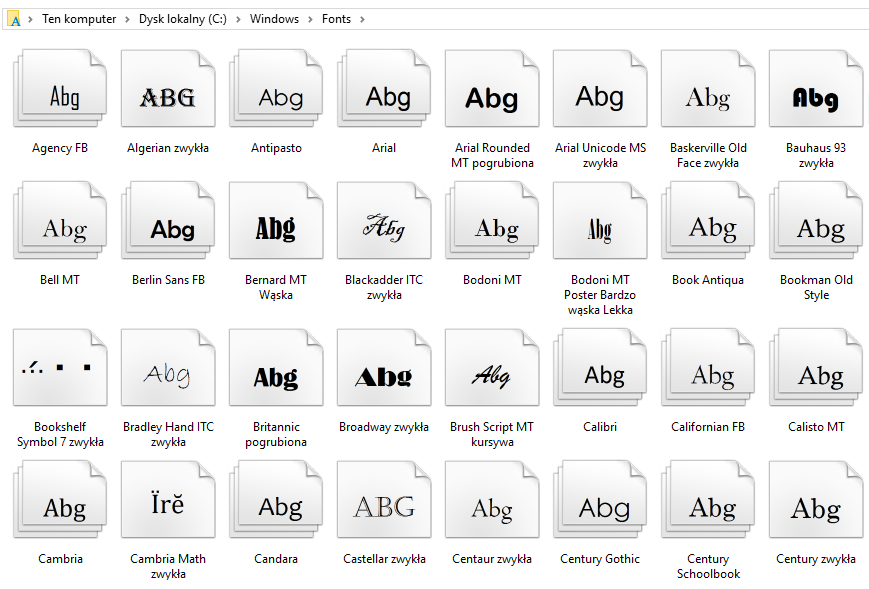Image resolution: width=869 pixels, height=589 pixels.
Task: Click the "Calisto MT" name label
Action: click(816, 427)
